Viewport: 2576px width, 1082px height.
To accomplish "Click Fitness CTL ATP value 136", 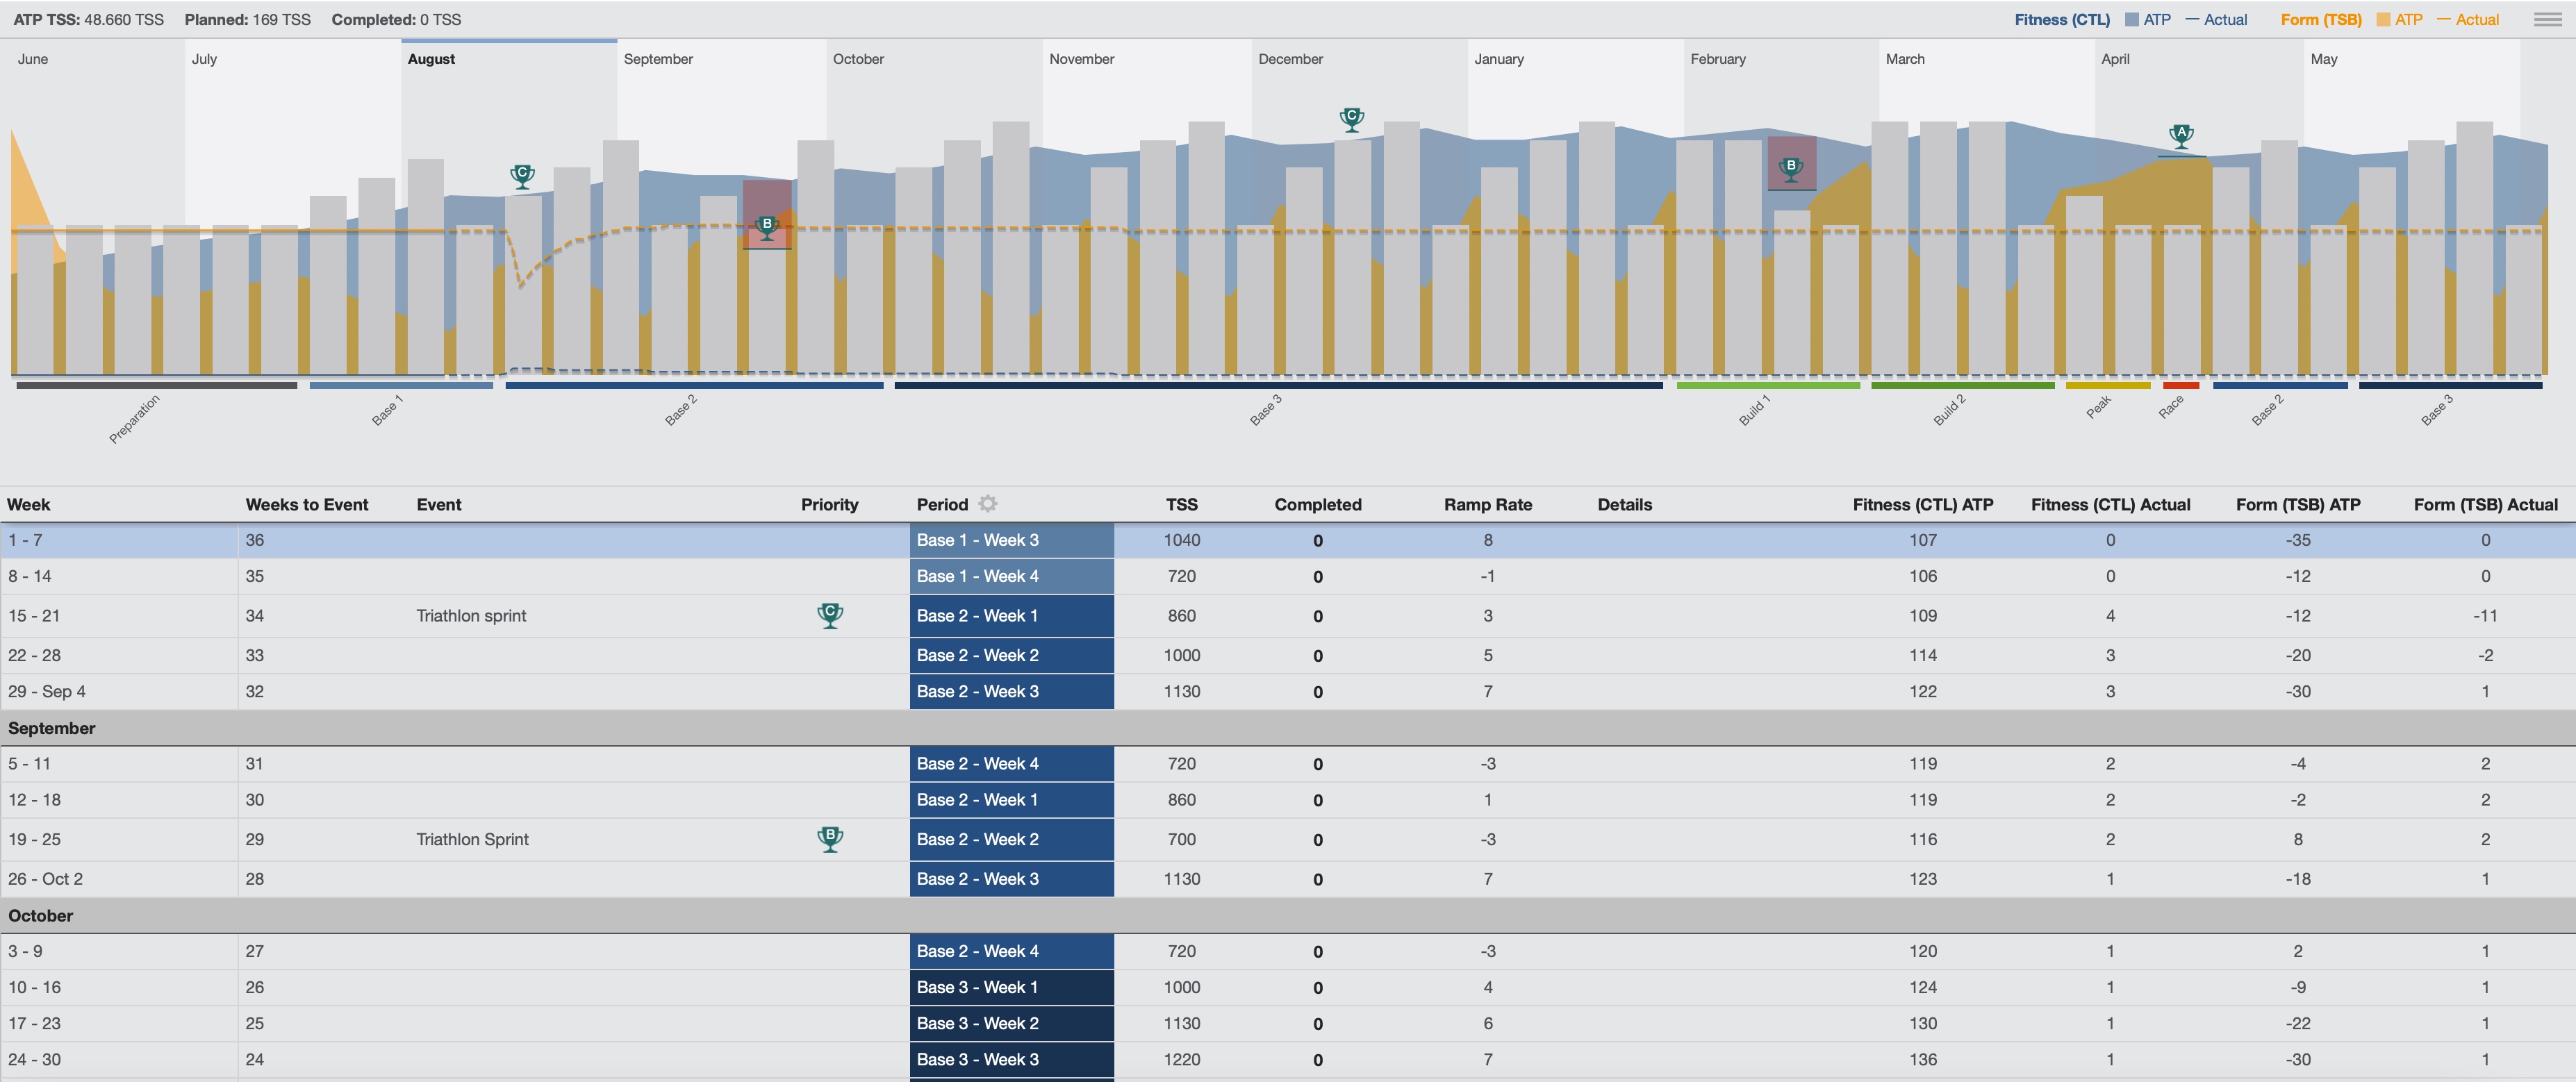I will pos(1922,1059).
